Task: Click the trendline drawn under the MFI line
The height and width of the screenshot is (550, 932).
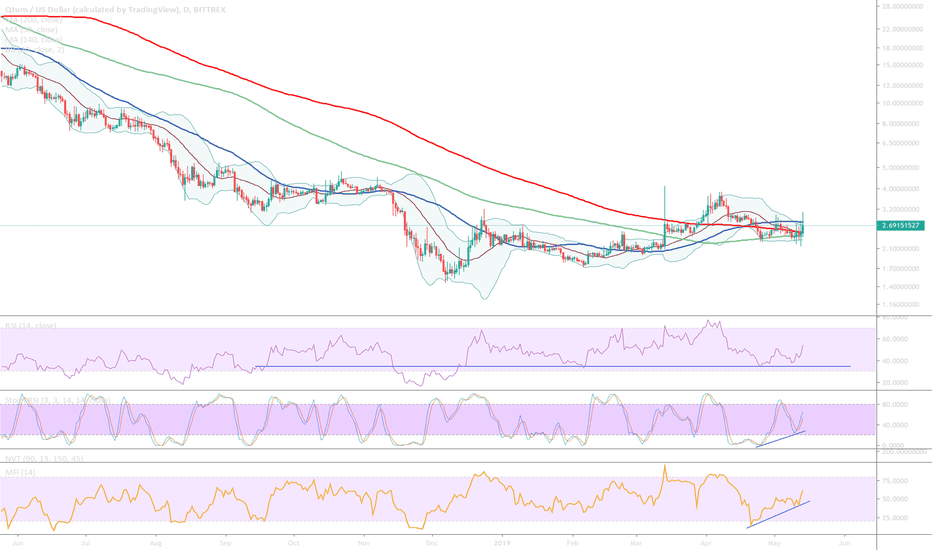Action: (778, 514)
